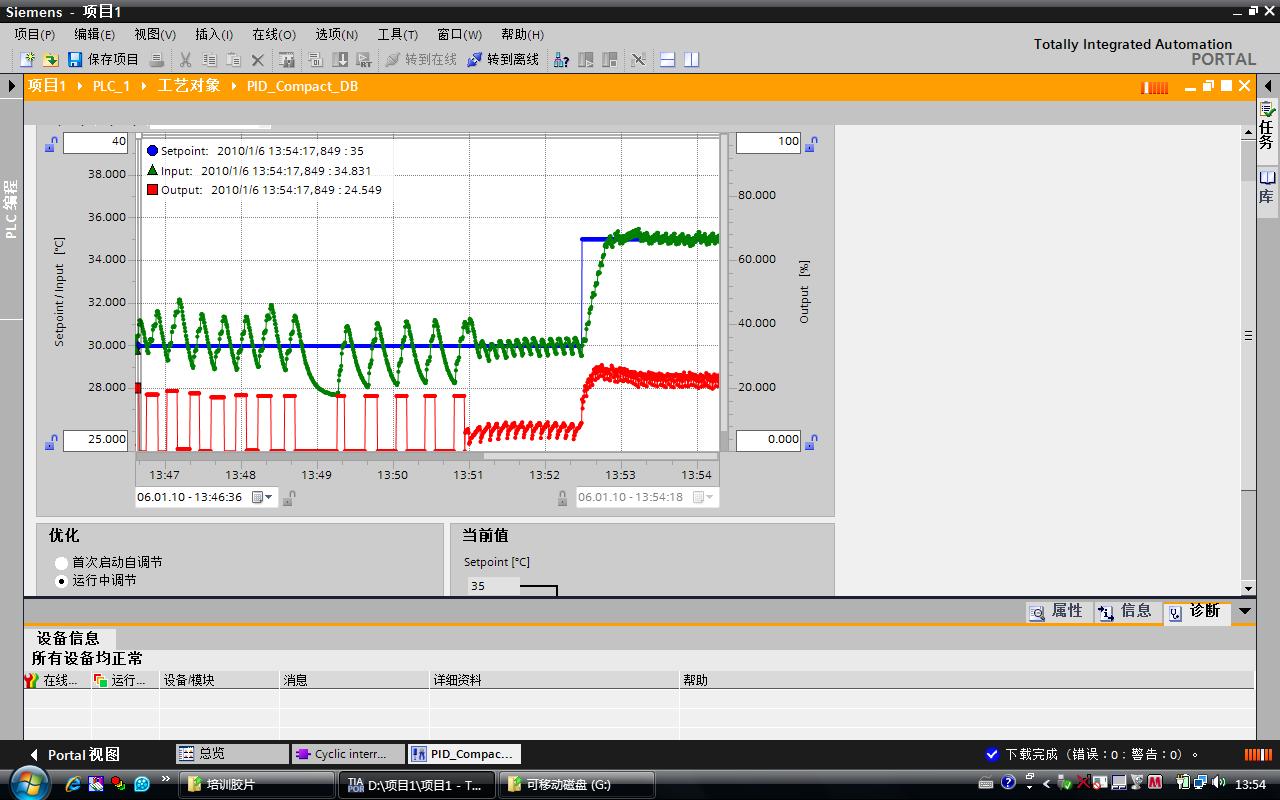This screenshot has width=1280, height=800.
Task: Toggle the lock beside the end time
Action: [x=564, y=498]
